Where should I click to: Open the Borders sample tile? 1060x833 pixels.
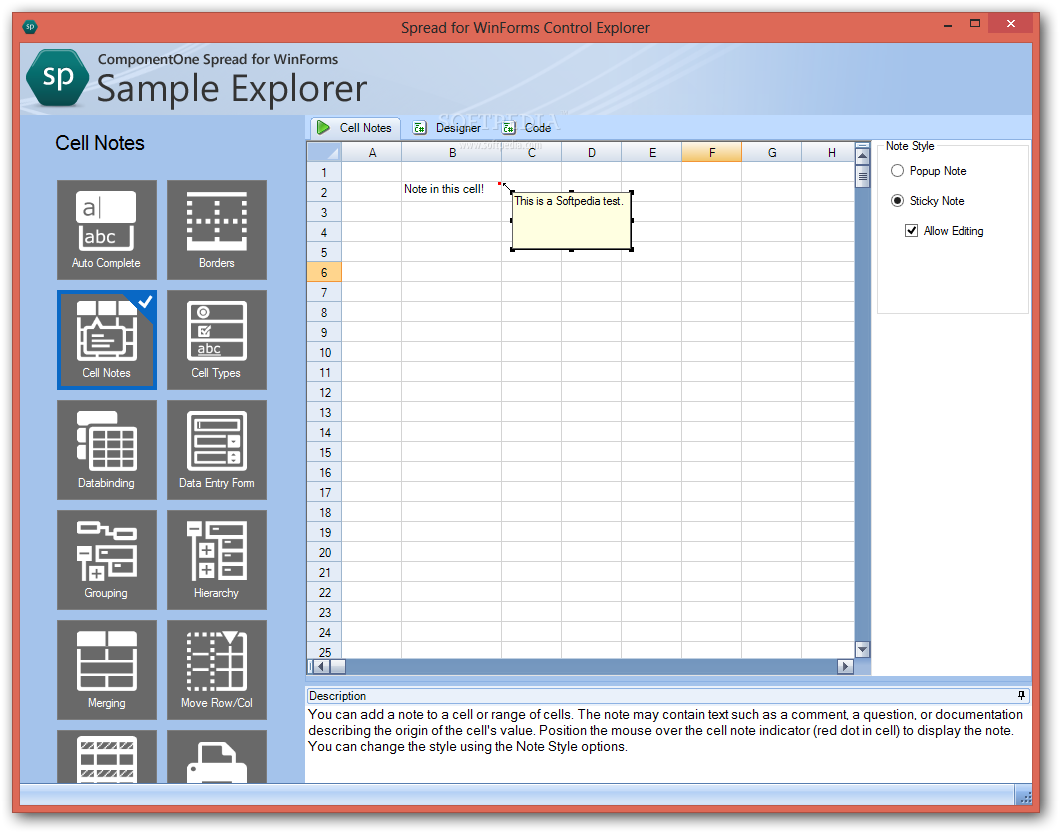[217, 230]
